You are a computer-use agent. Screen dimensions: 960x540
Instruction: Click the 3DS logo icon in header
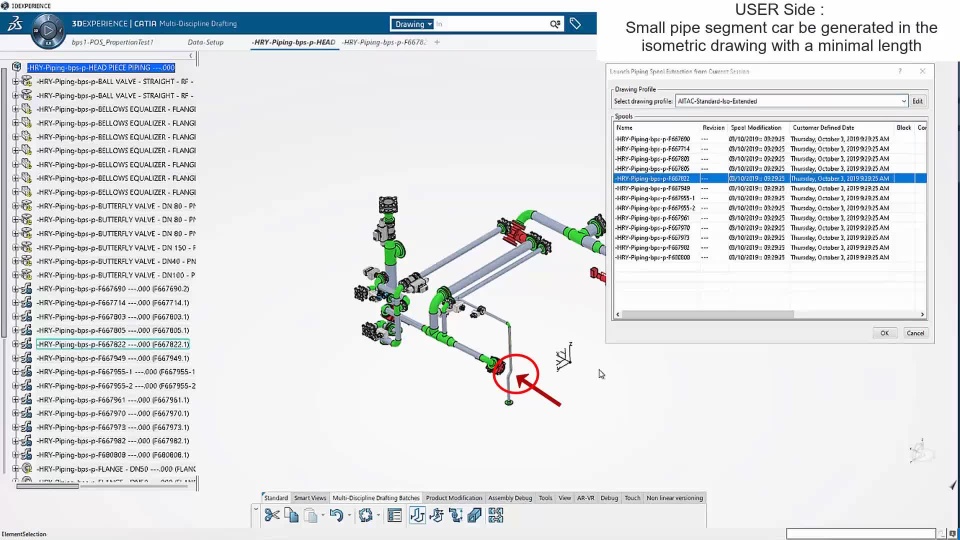click(x=15, y=24)
